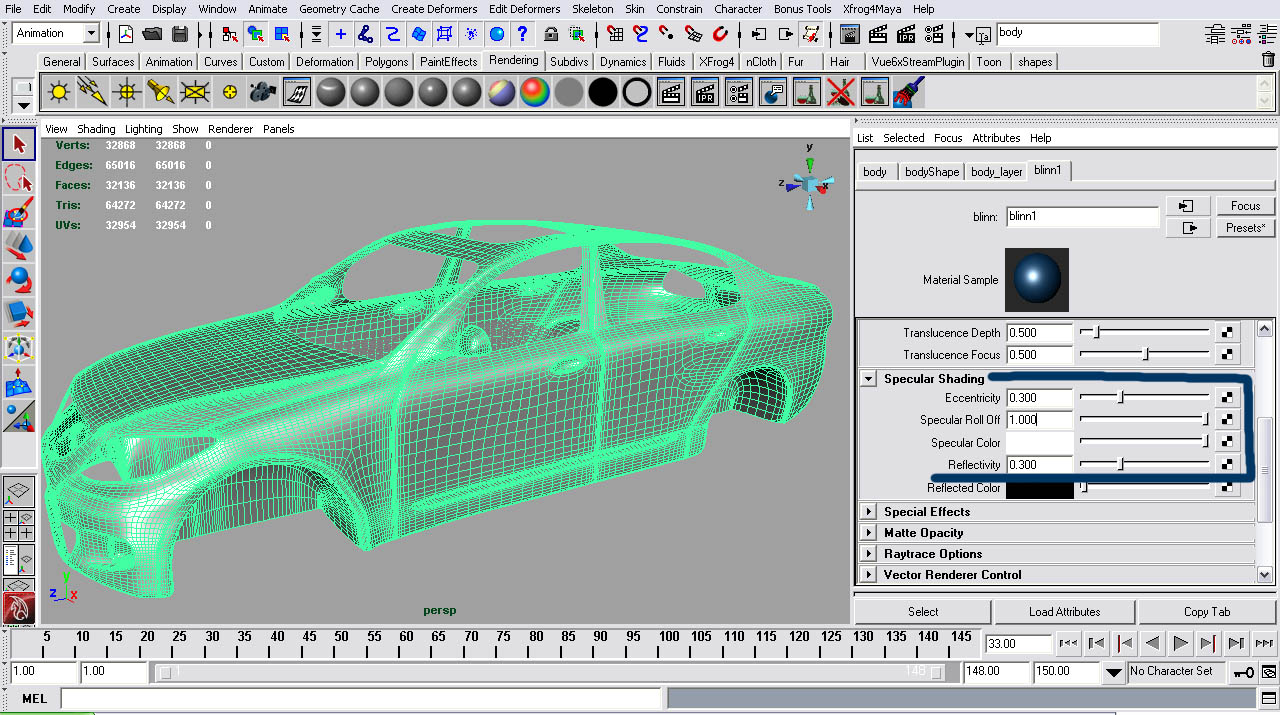
Task: Toggle select by hierarchy mode
Action: coord(231,34)
